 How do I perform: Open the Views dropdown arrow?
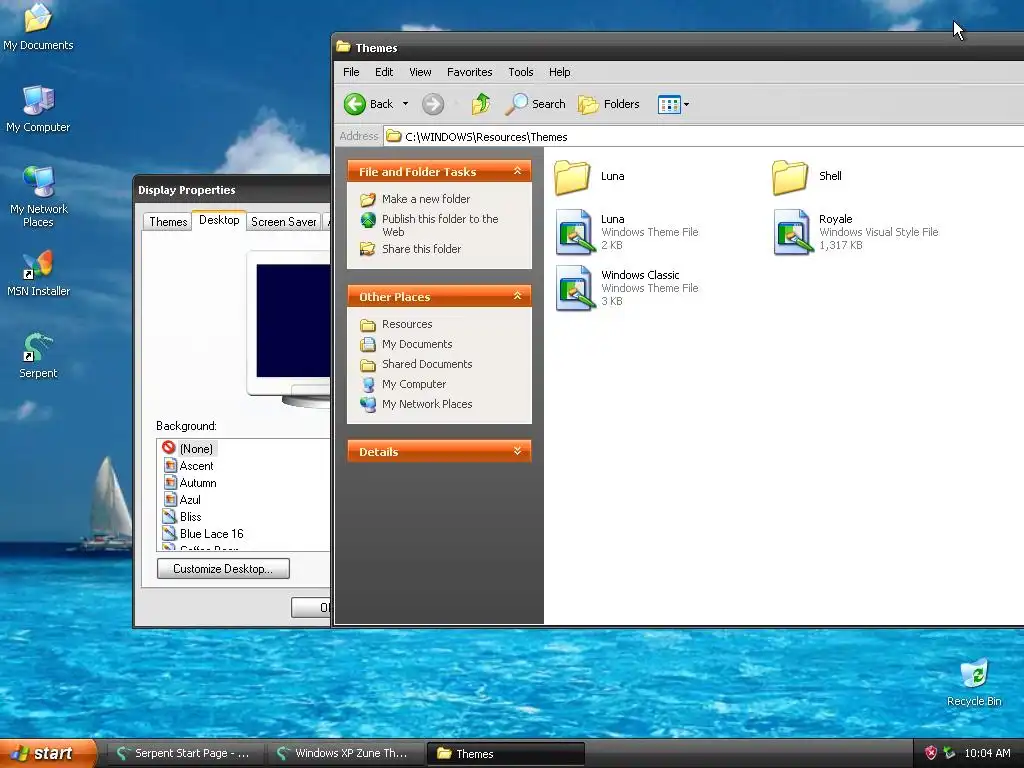point(686,104)
